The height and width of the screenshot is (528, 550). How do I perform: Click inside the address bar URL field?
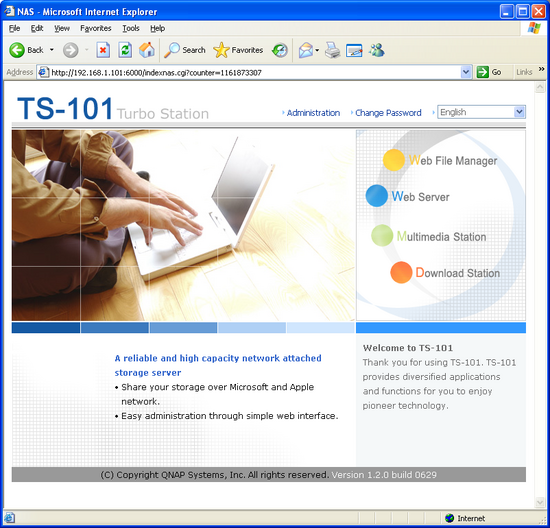coord(255,73)
